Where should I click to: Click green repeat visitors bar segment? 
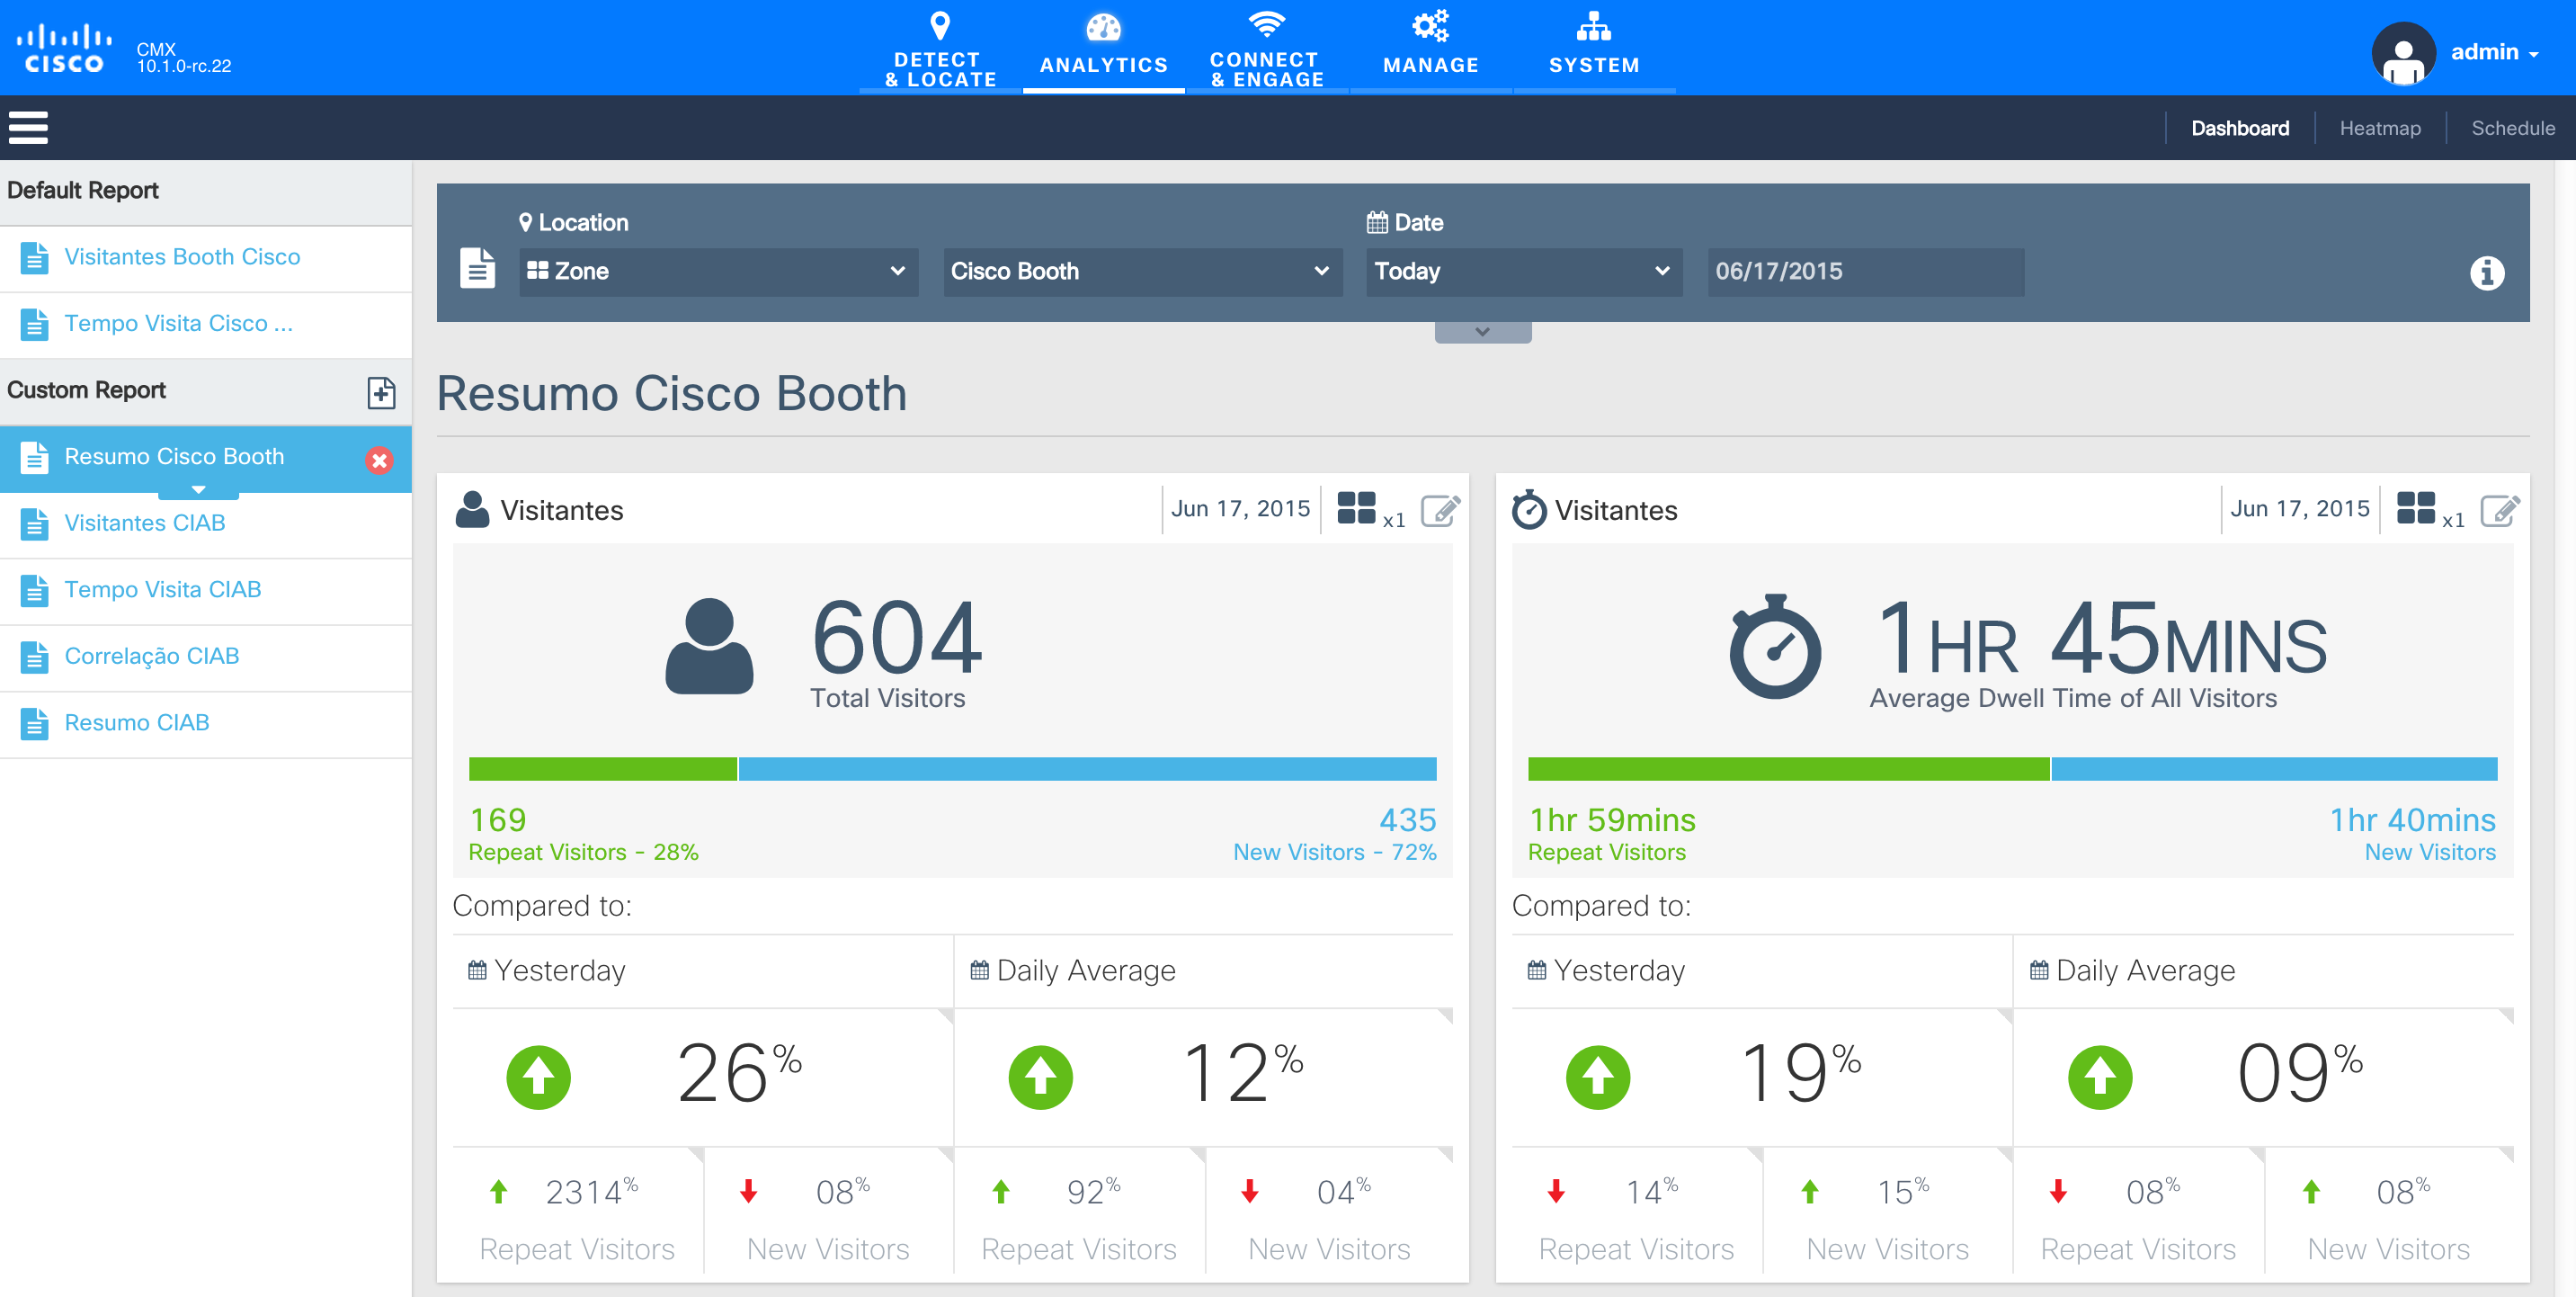(x=602, y=769)
